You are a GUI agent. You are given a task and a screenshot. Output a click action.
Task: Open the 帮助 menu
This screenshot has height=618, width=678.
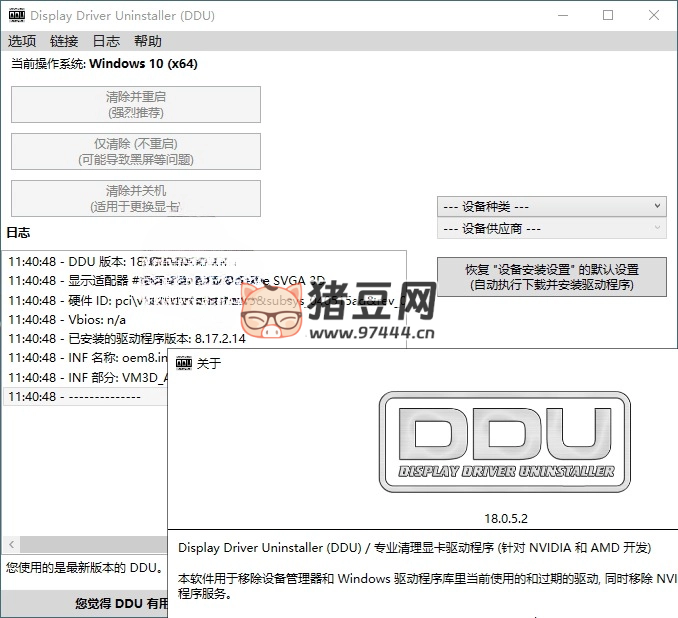[x=148, y=41]
